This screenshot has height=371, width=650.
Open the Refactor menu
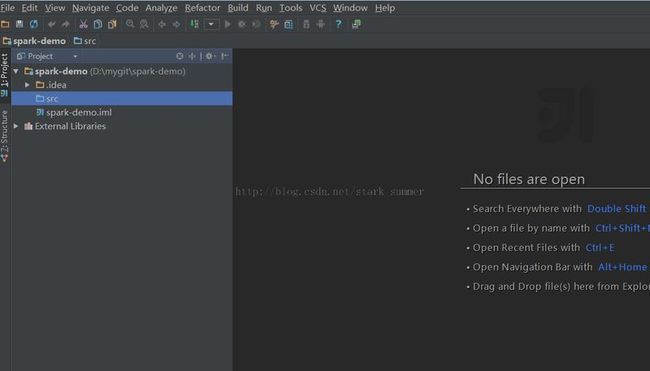pos(202,8)
